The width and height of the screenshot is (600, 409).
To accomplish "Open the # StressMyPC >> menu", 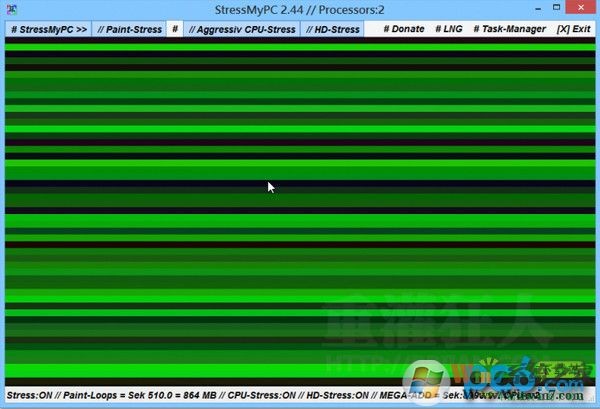I will pyautogui.click(x=49, y=29).
